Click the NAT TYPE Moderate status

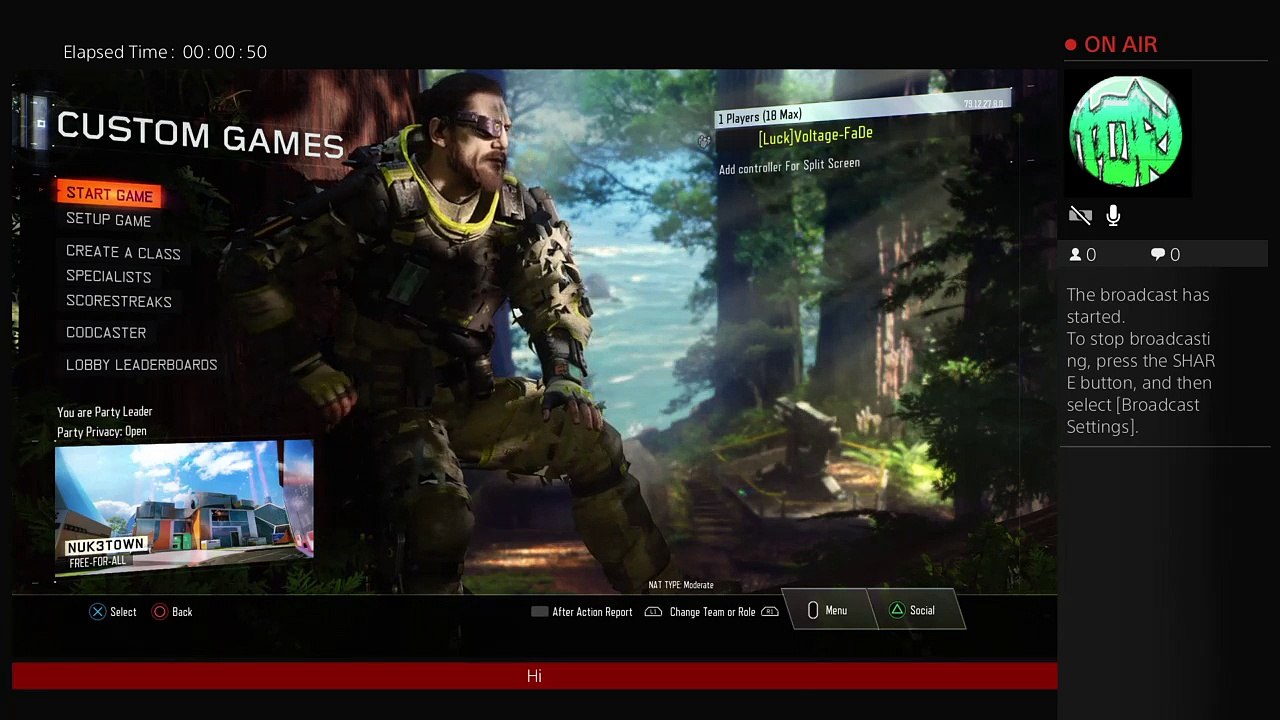pyautogui.click(x=681, y=585)
